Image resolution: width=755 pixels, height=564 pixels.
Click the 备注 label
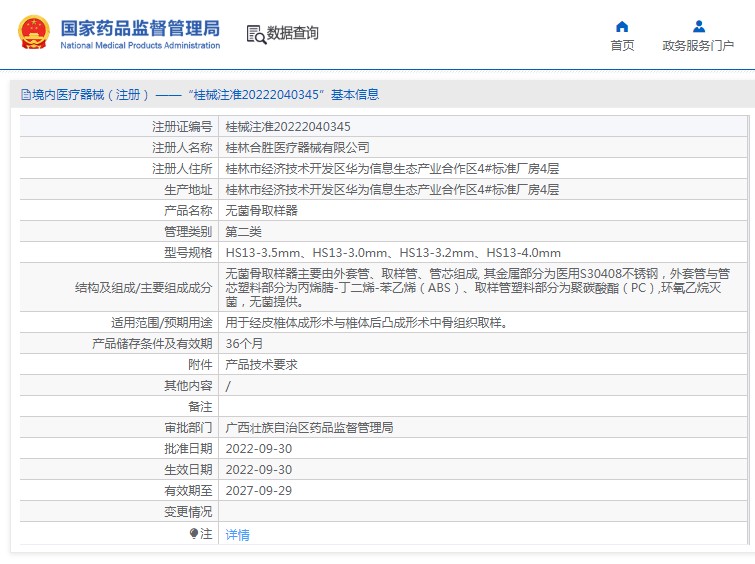tap(200, 407)
